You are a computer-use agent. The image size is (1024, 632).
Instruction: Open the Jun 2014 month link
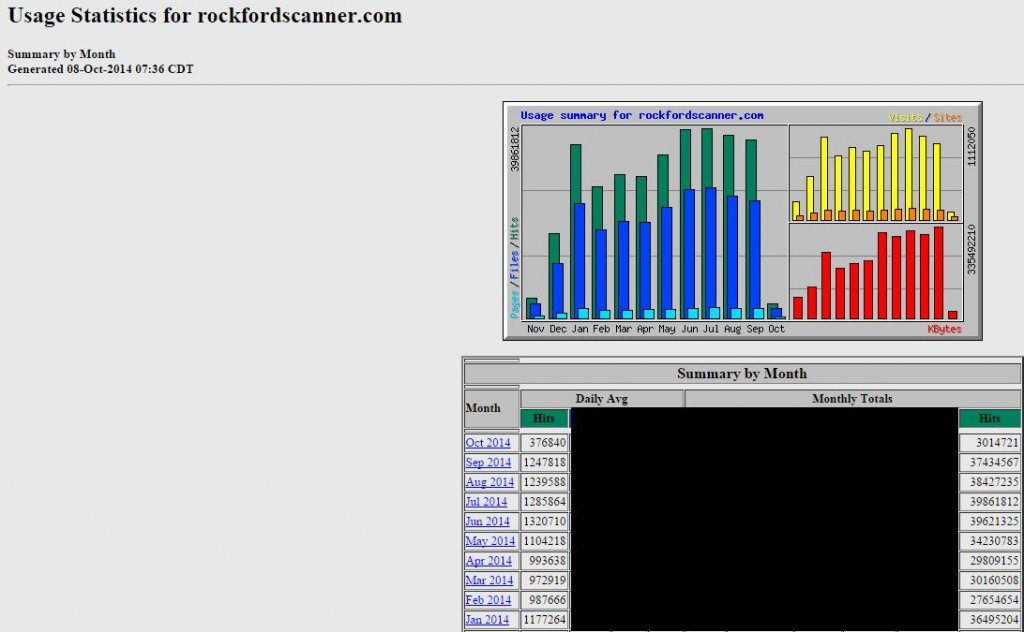(487, 521)
